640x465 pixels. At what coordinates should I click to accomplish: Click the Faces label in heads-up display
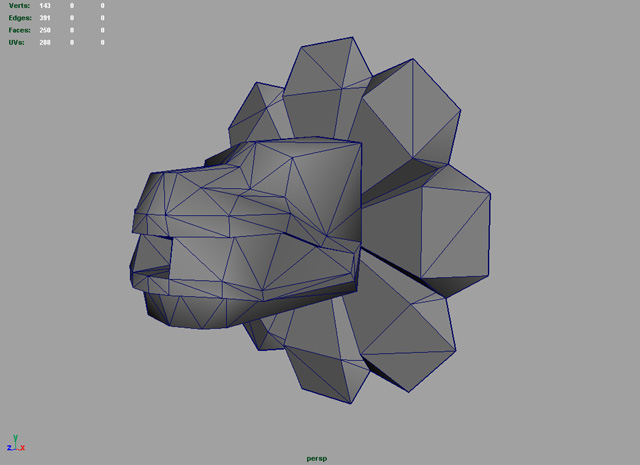[19, 30]
